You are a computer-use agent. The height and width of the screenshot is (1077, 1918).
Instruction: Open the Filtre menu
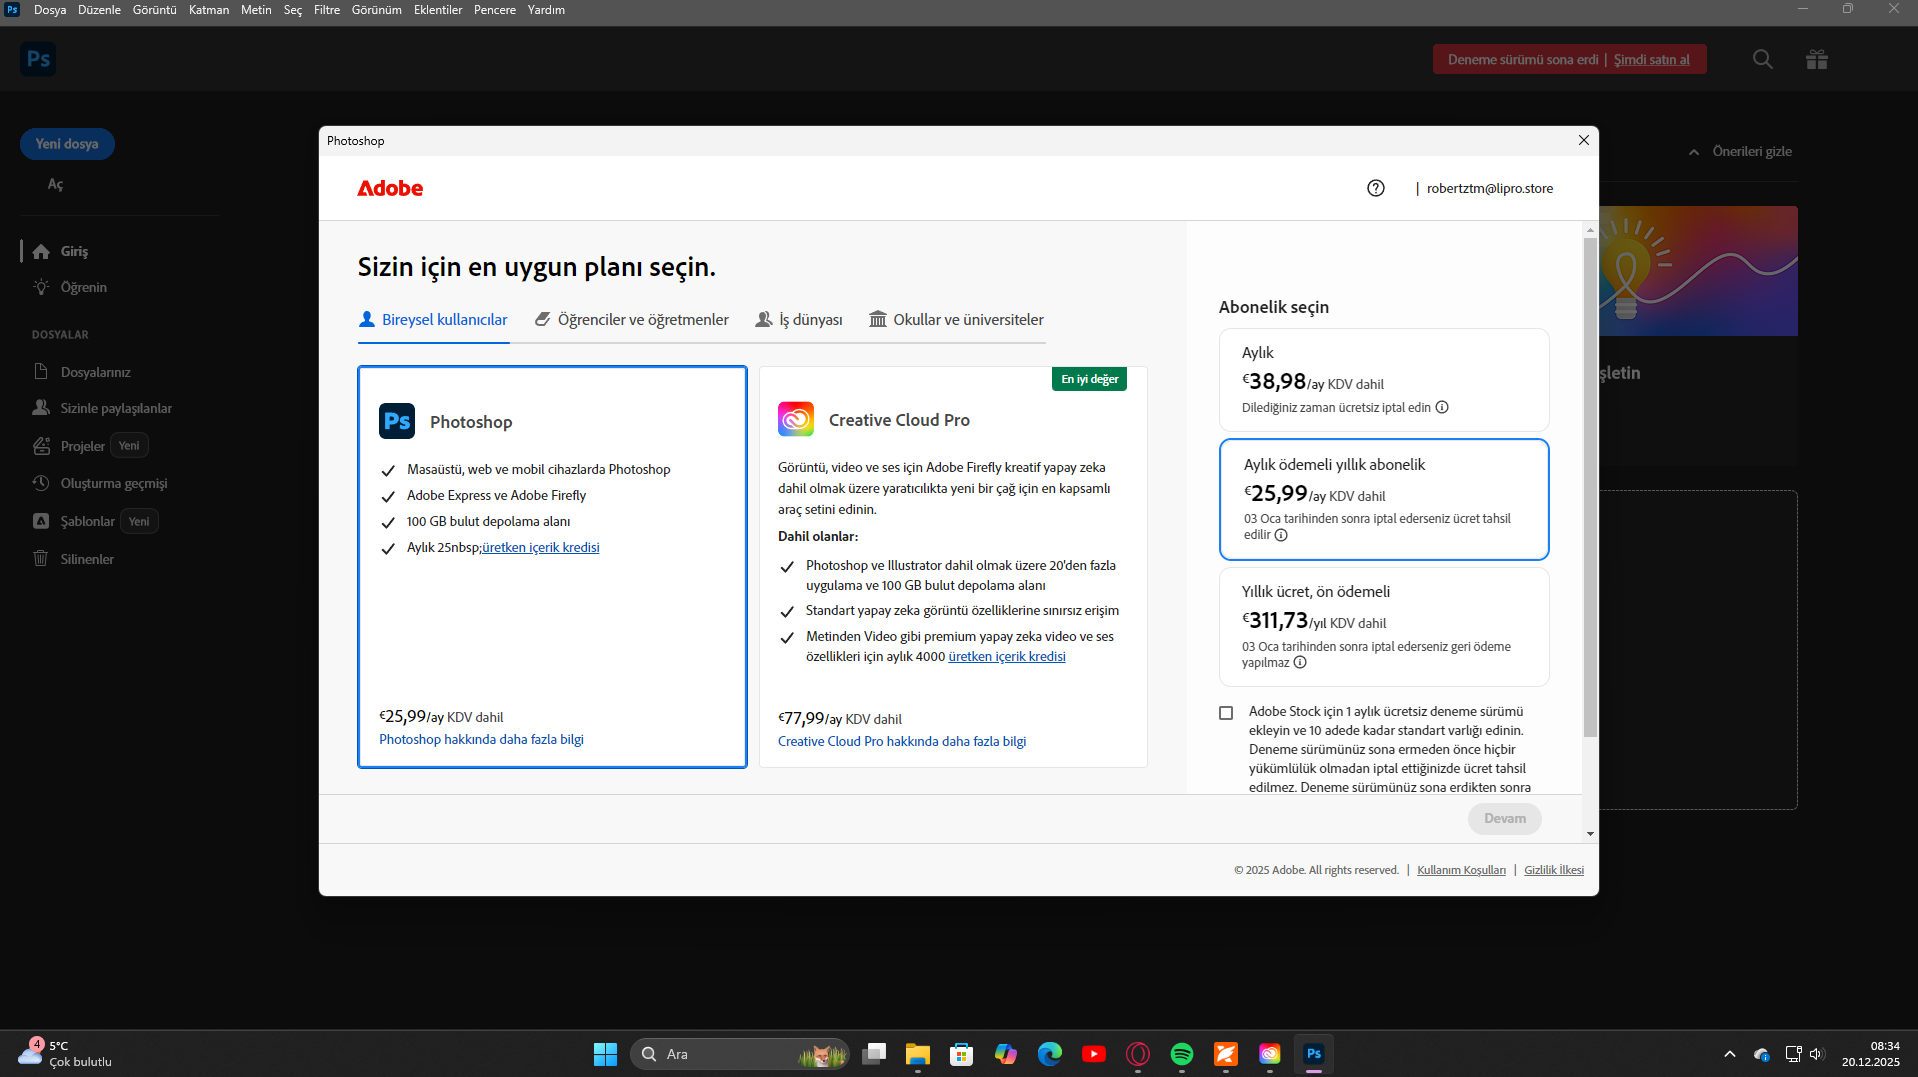(327, 10)
